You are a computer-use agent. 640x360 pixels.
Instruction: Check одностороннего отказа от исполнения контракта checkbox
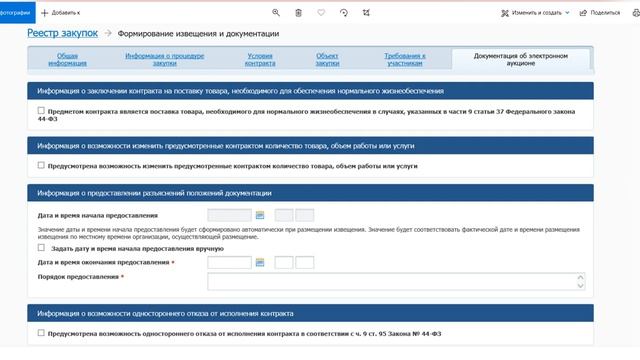(x=41, y=333)
